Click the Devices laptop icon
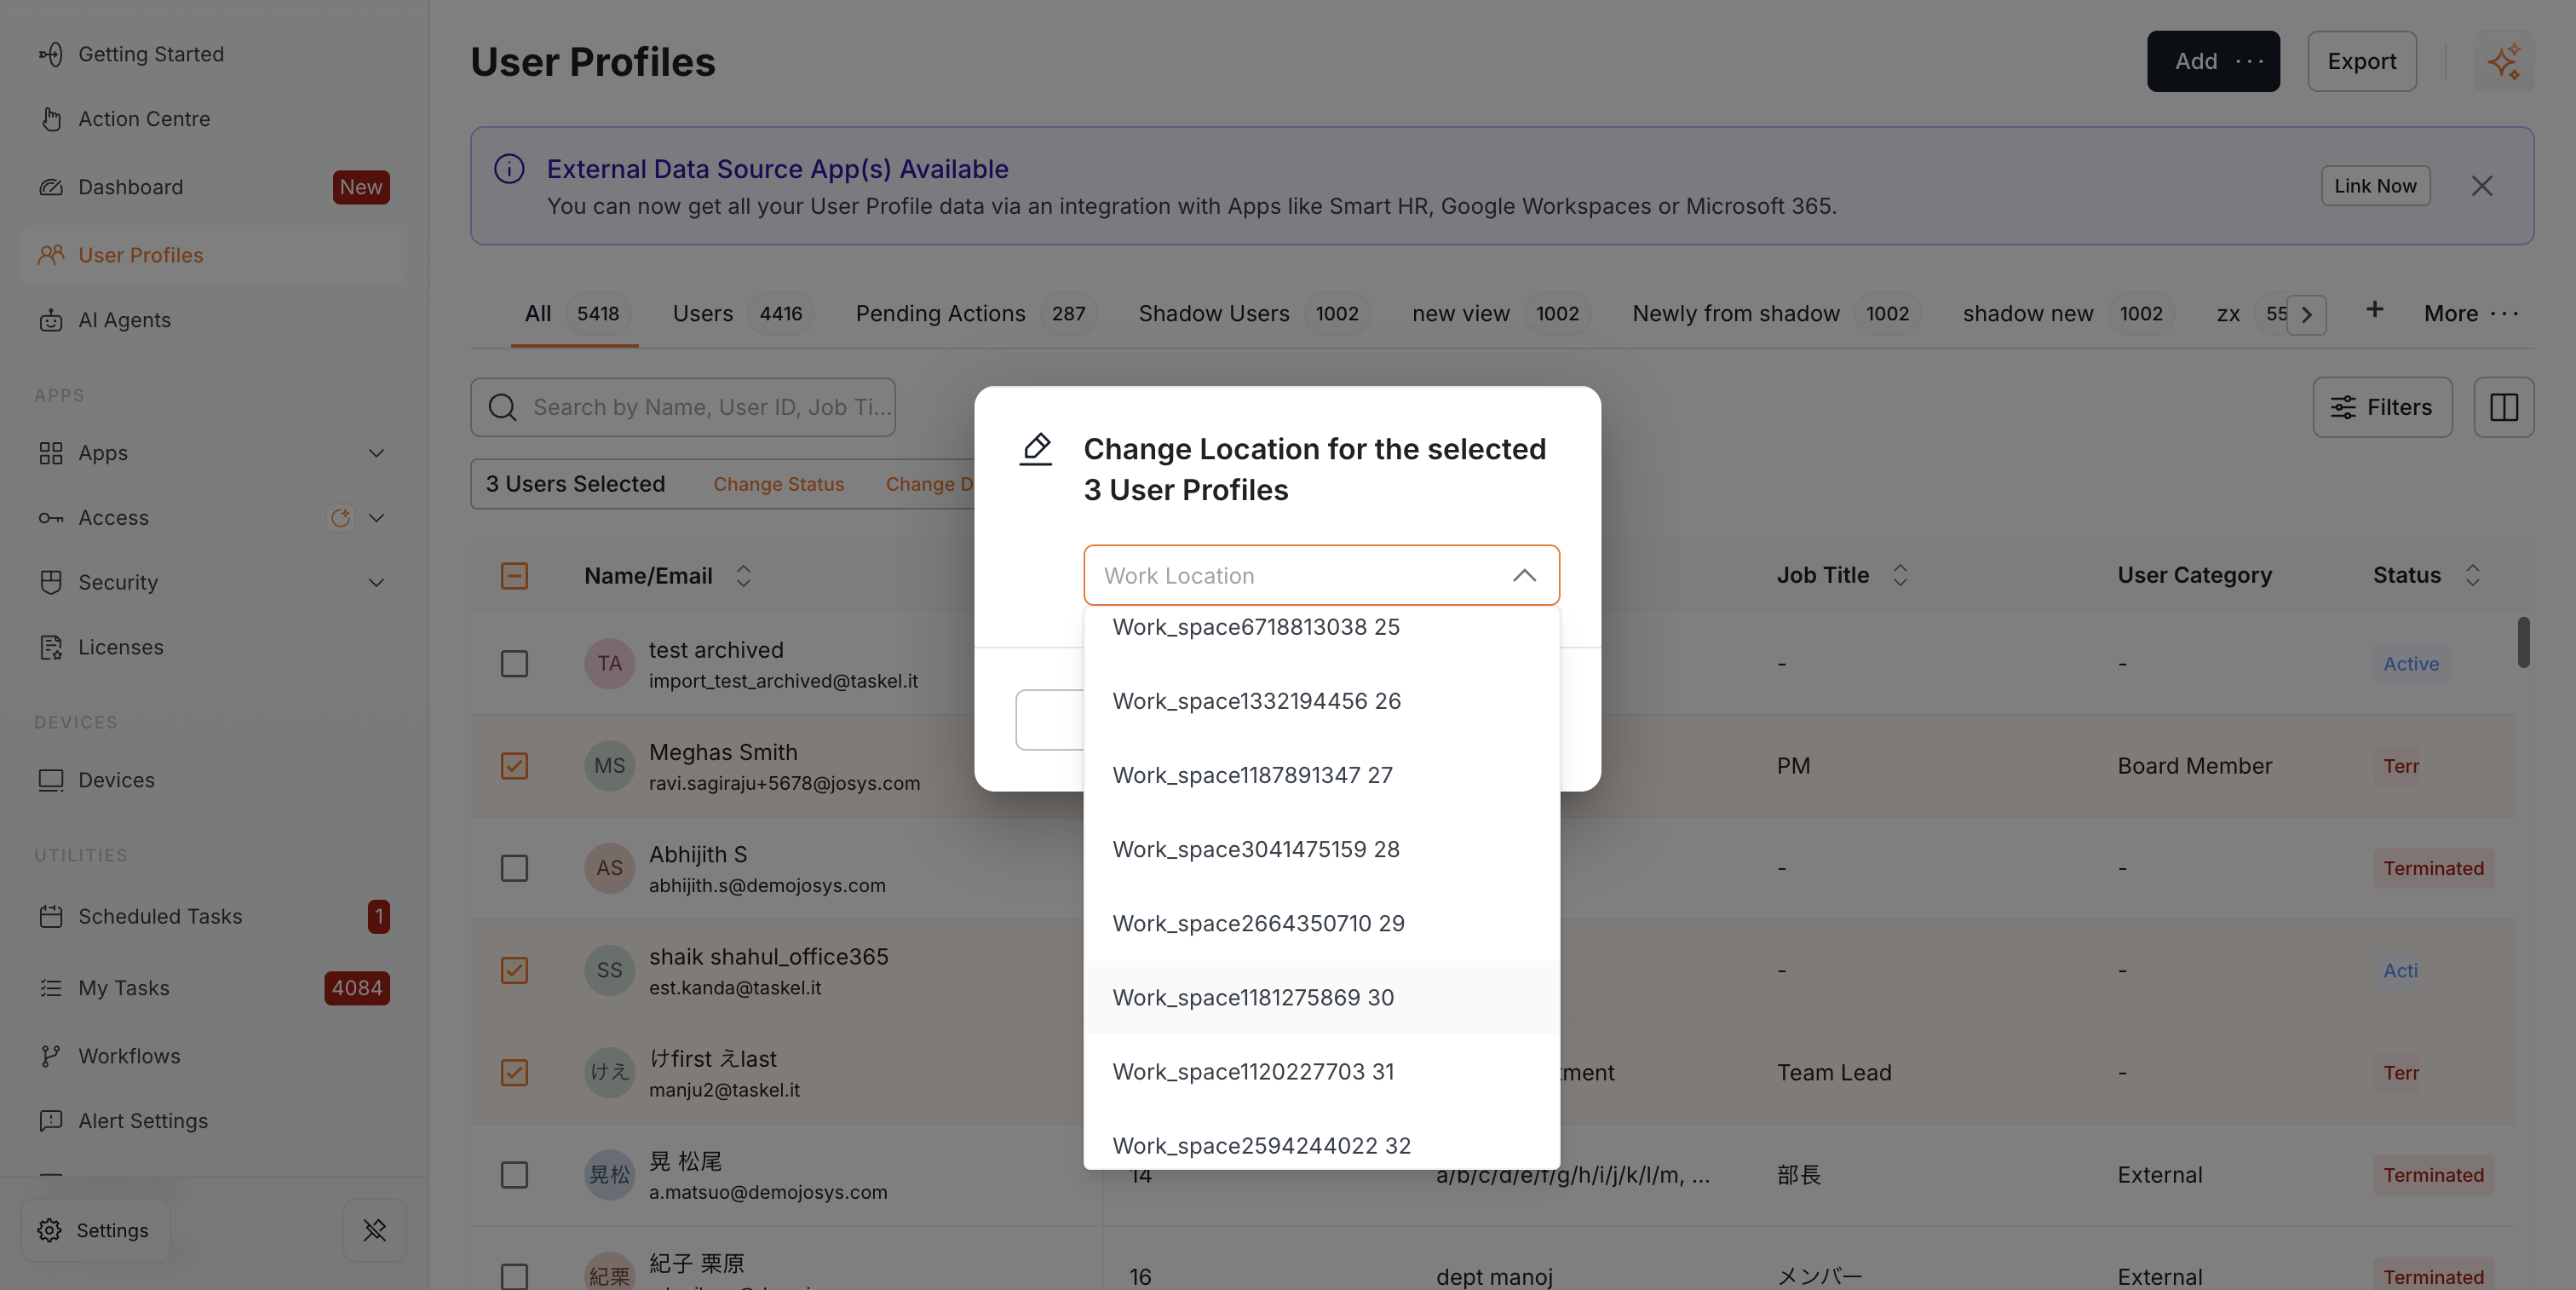2576x1290 pixels. [x=51, y=780]
